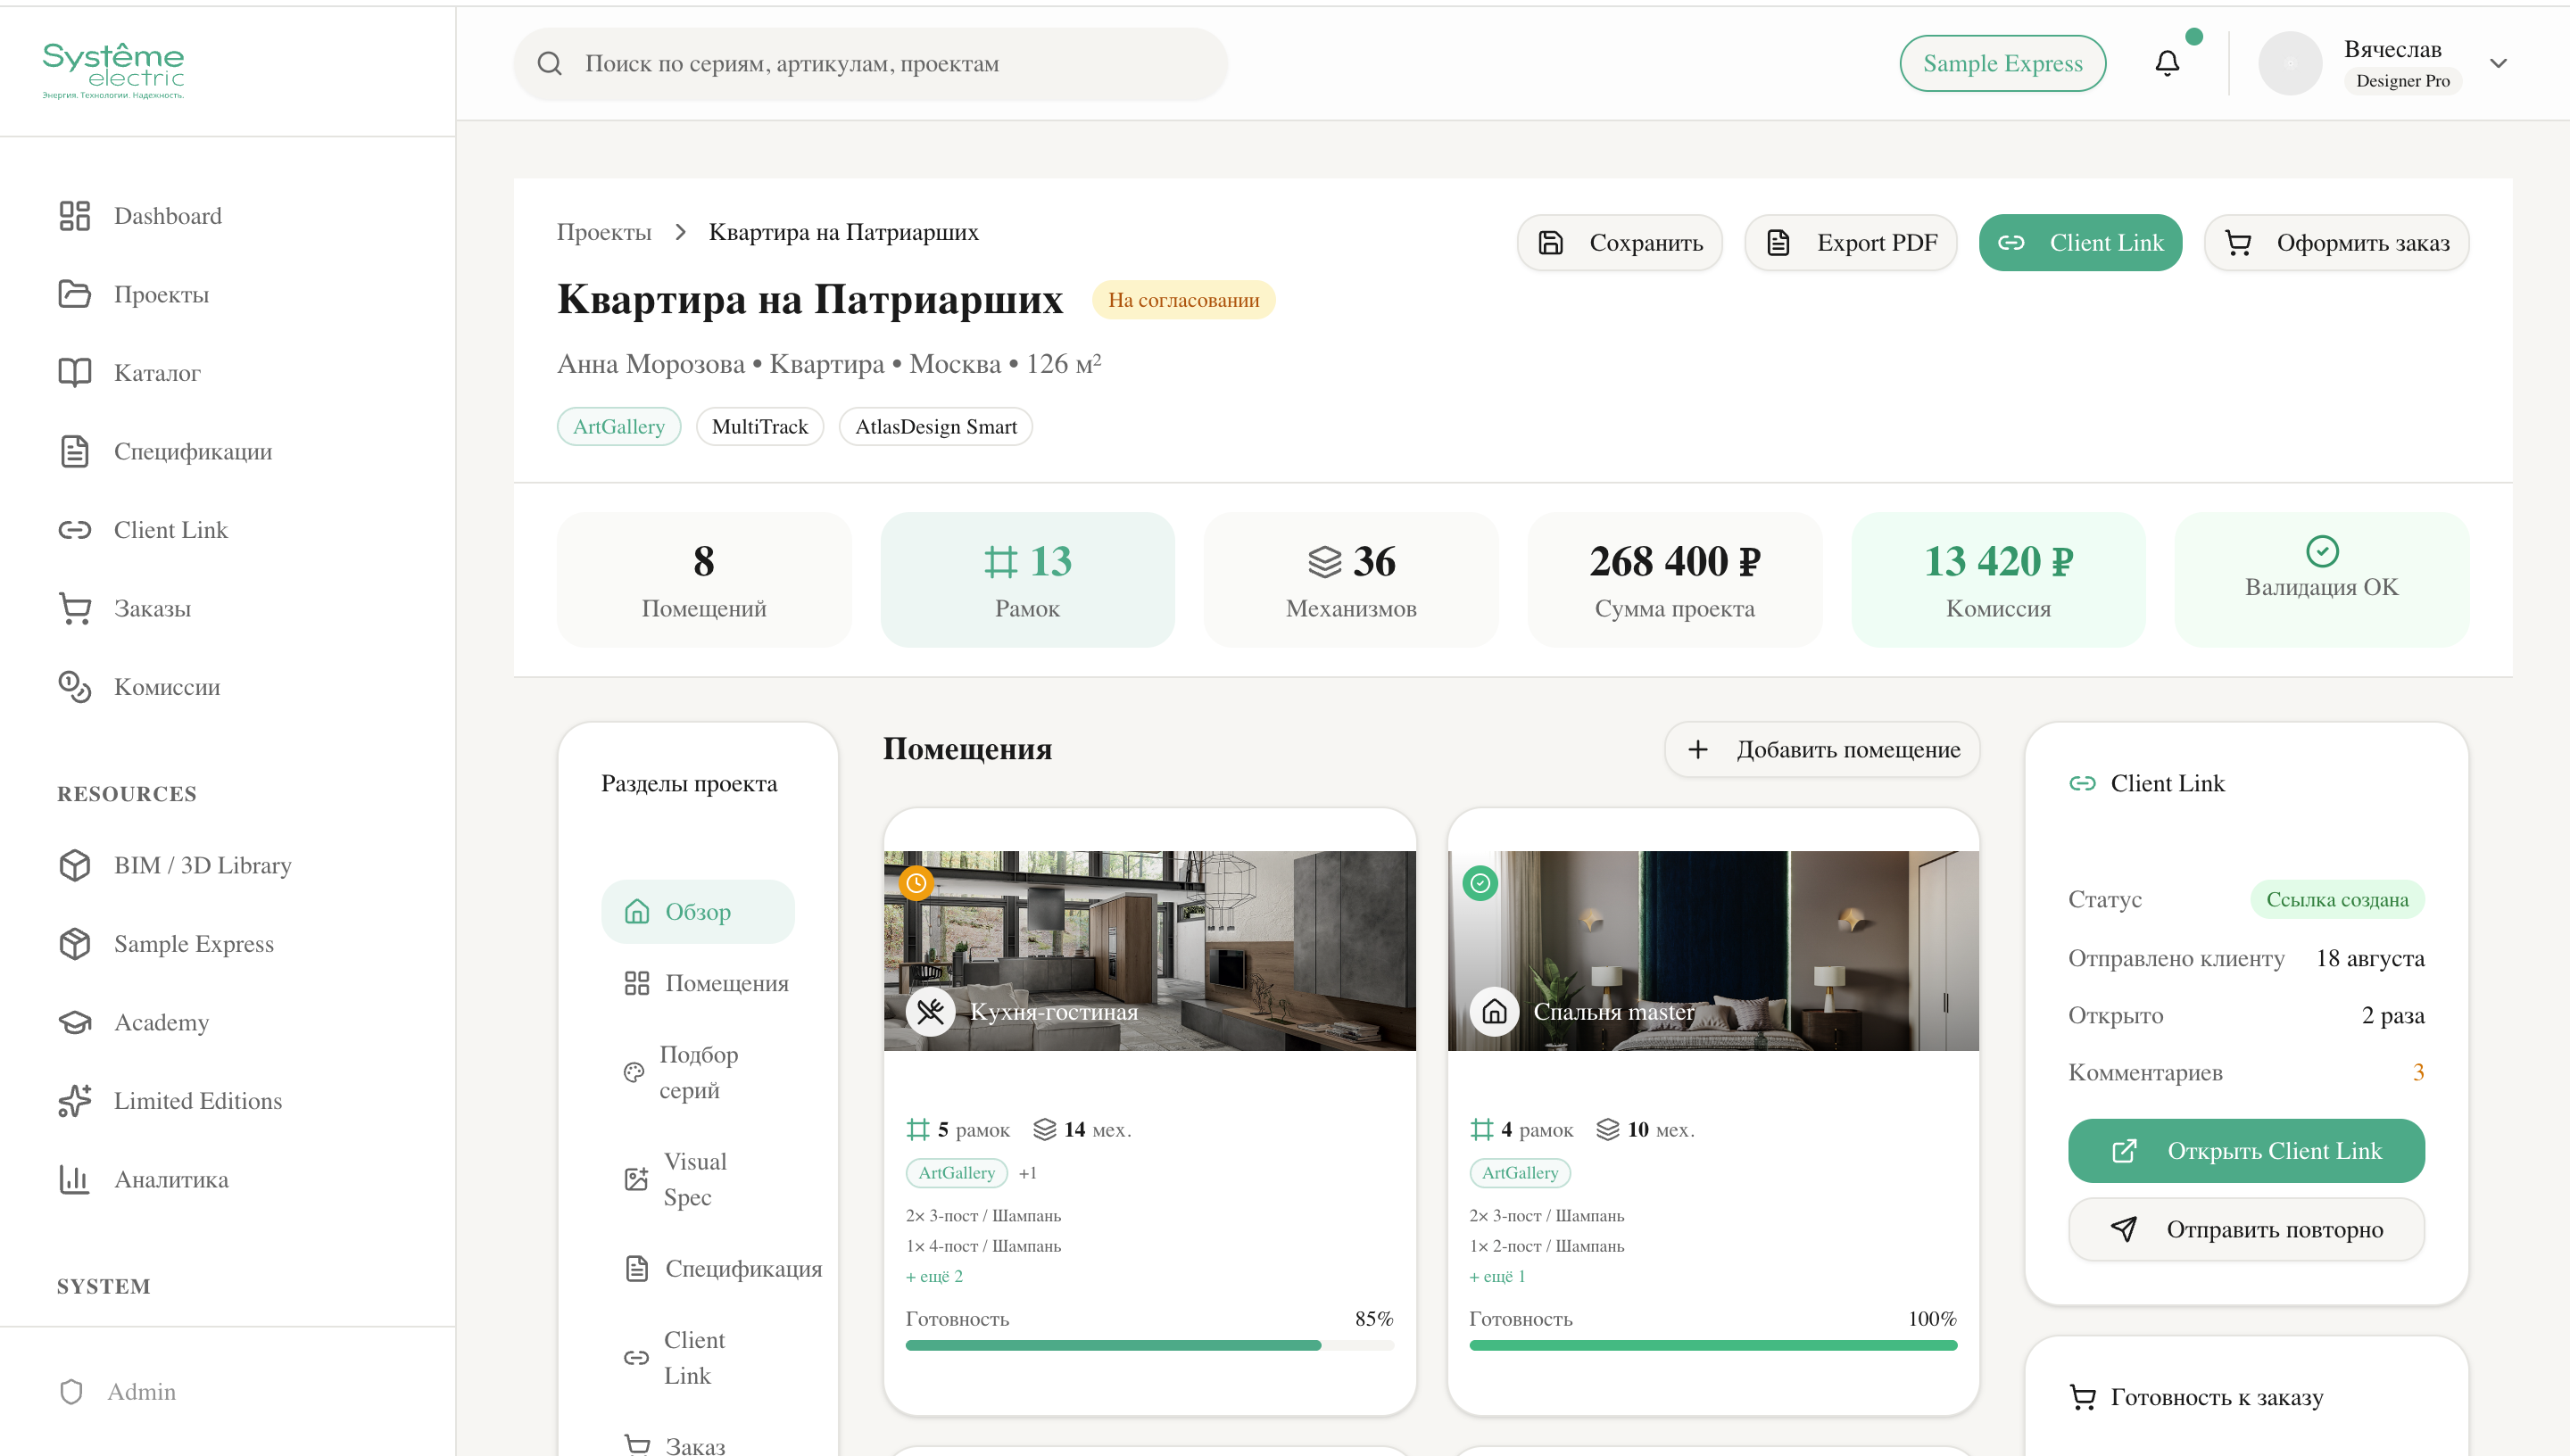2570x1456 pixels.
Task: Click Оформить заказ button
Action: (2336, 243)
